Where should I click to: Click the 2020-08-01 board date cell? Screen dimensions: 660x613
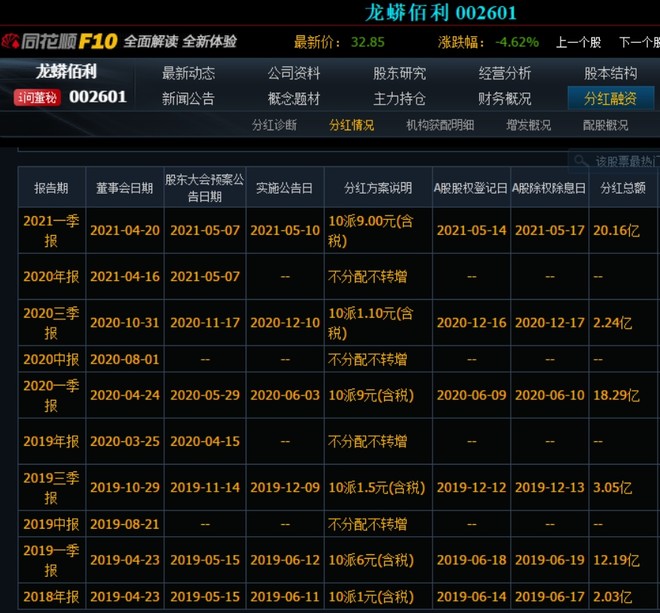(125, 359)
